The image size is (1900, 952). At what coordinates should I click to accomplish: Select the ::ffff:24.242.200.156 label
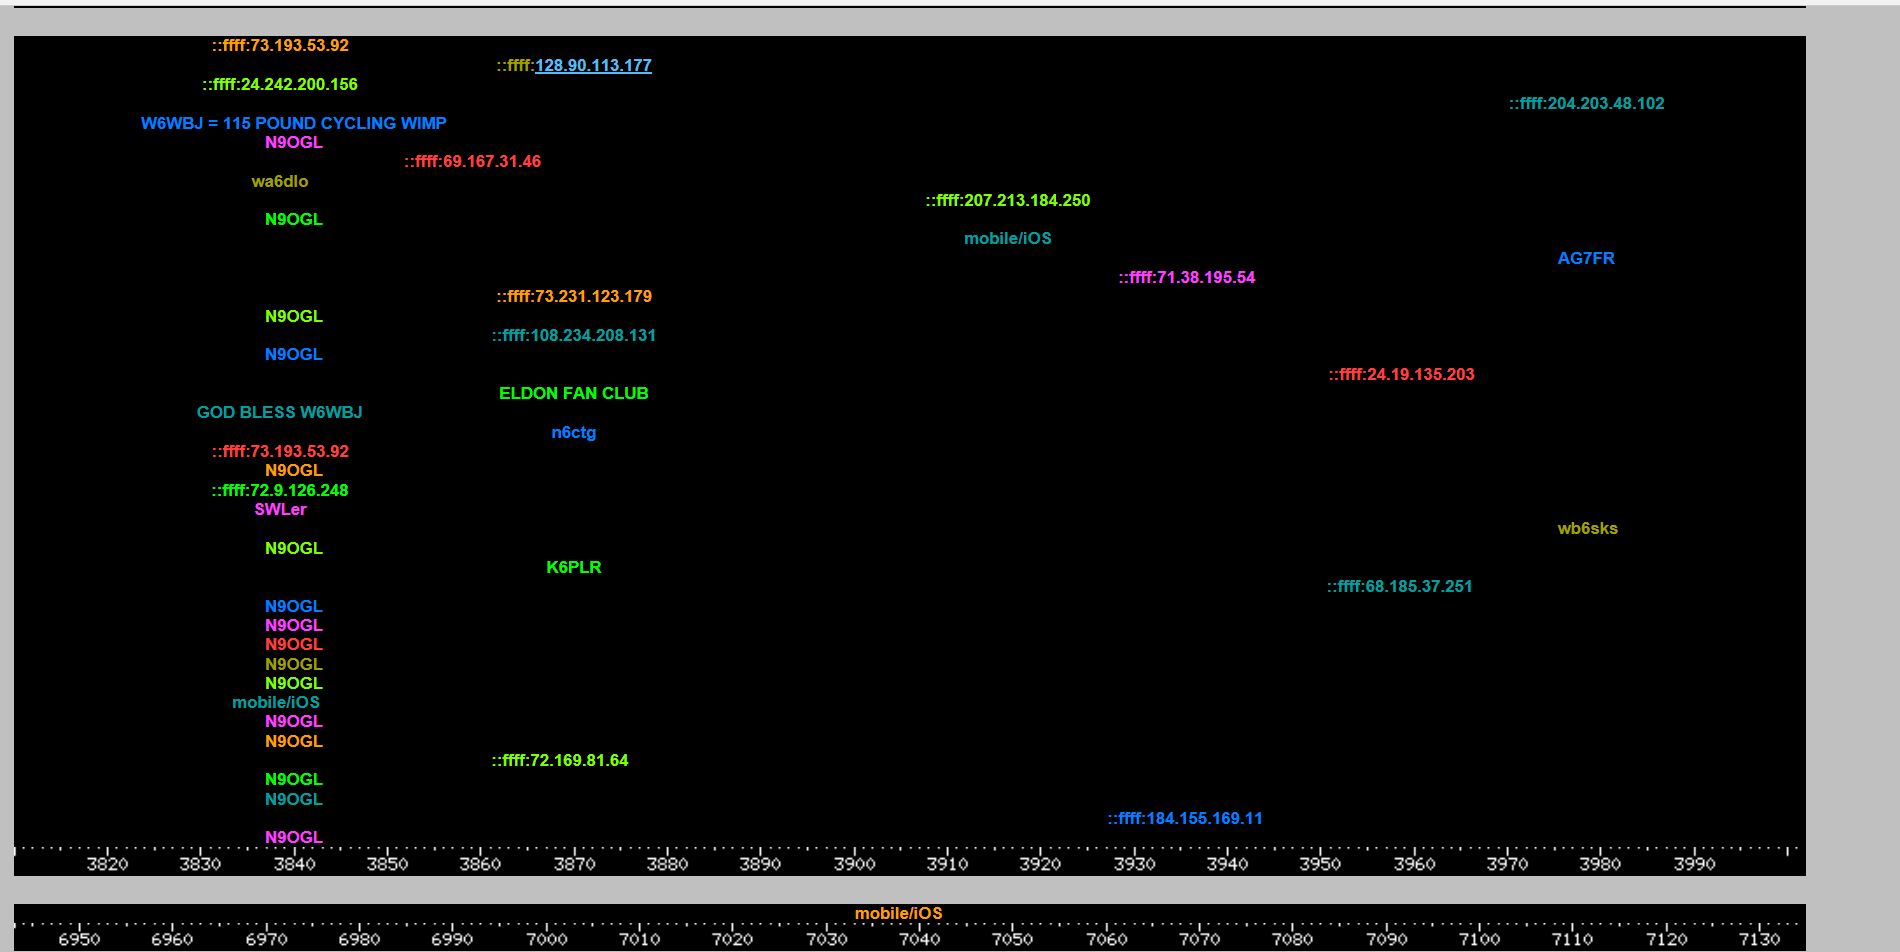point(280,84)
